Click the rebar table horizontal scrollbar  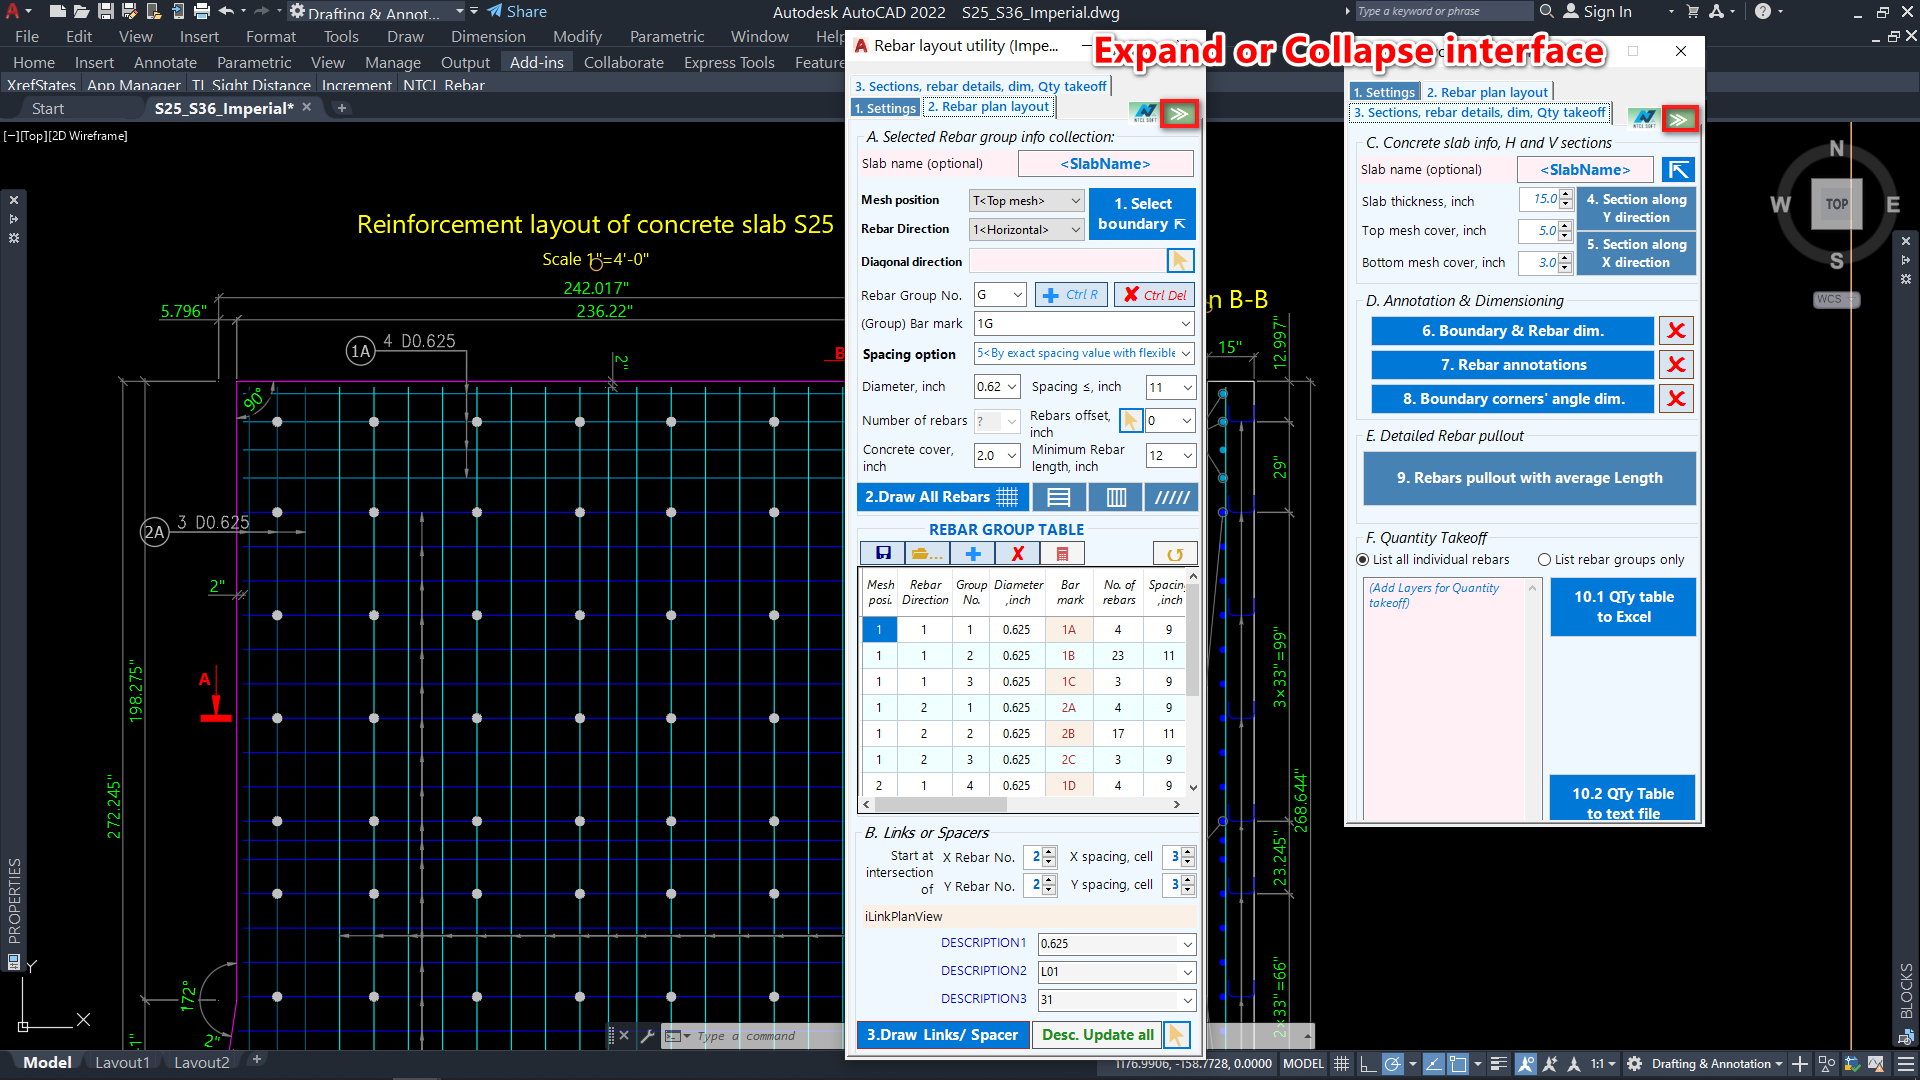point(940,804)
